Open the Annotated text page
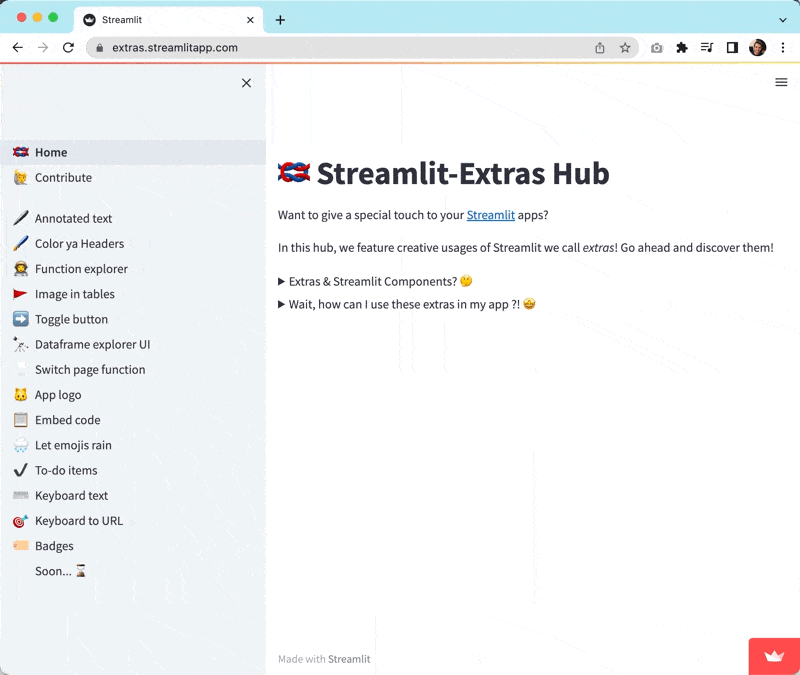 click(133, 218)
